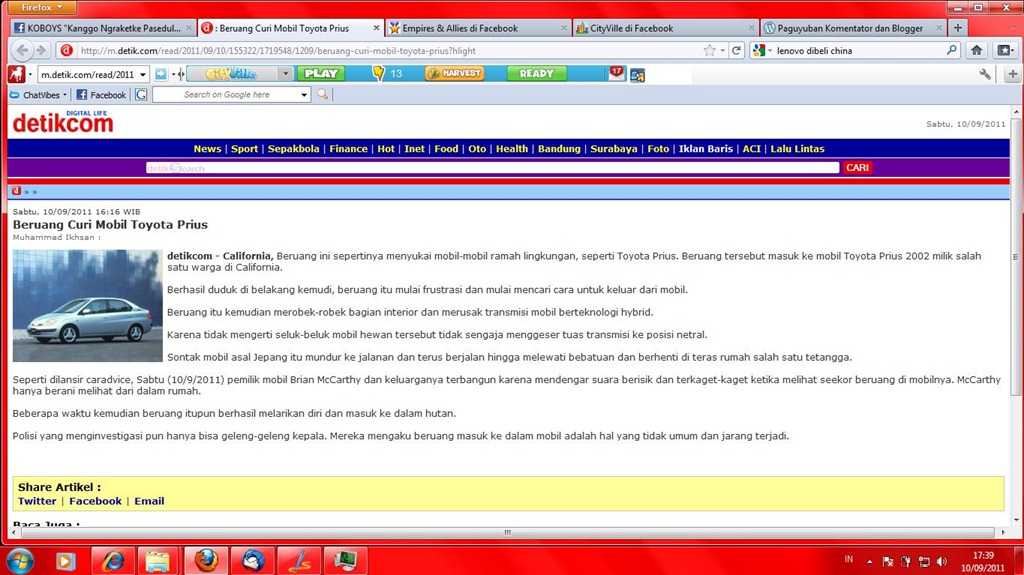This screenshot has width=1024, height=575.
Task: Expand the ChatVibes dropdown
Action: pos(65,95)
